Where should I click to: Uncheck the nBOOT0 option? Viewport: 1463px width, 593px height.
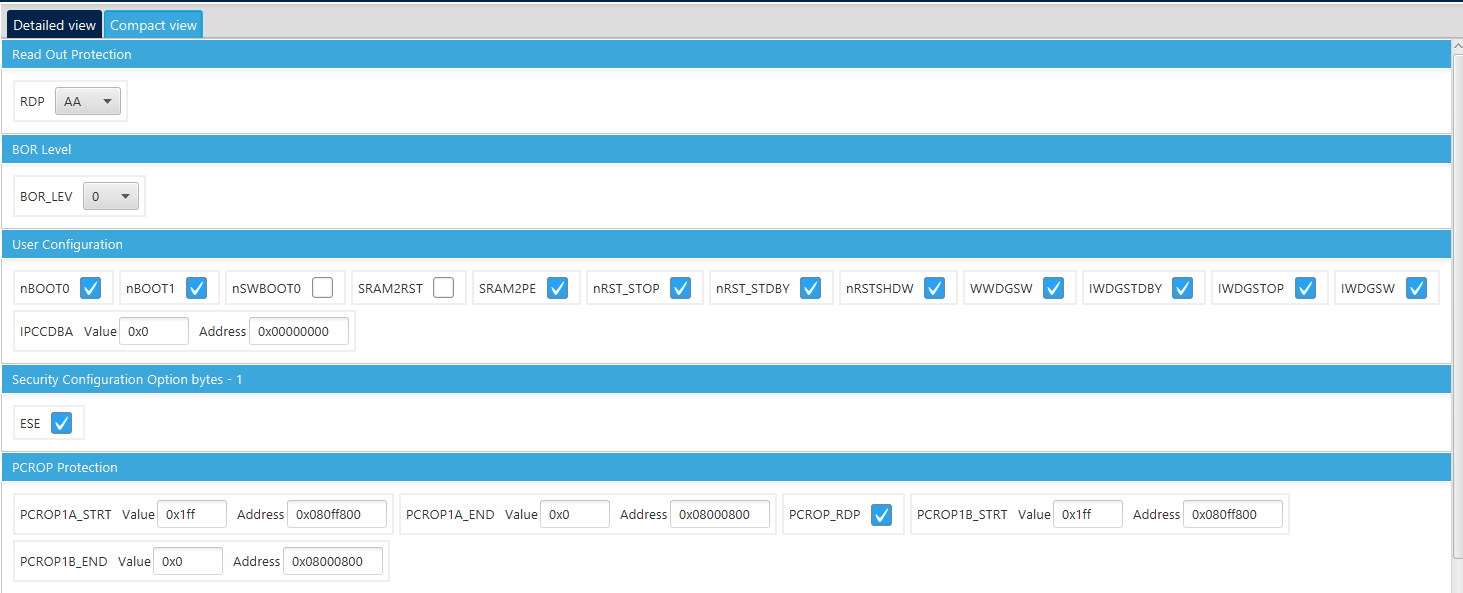[90, 287]
